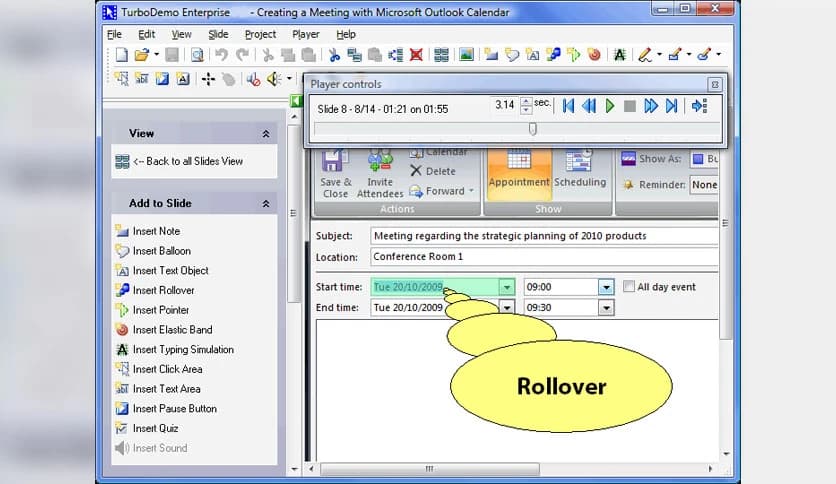Jump to last slide in Player controls

pos(672,106)
